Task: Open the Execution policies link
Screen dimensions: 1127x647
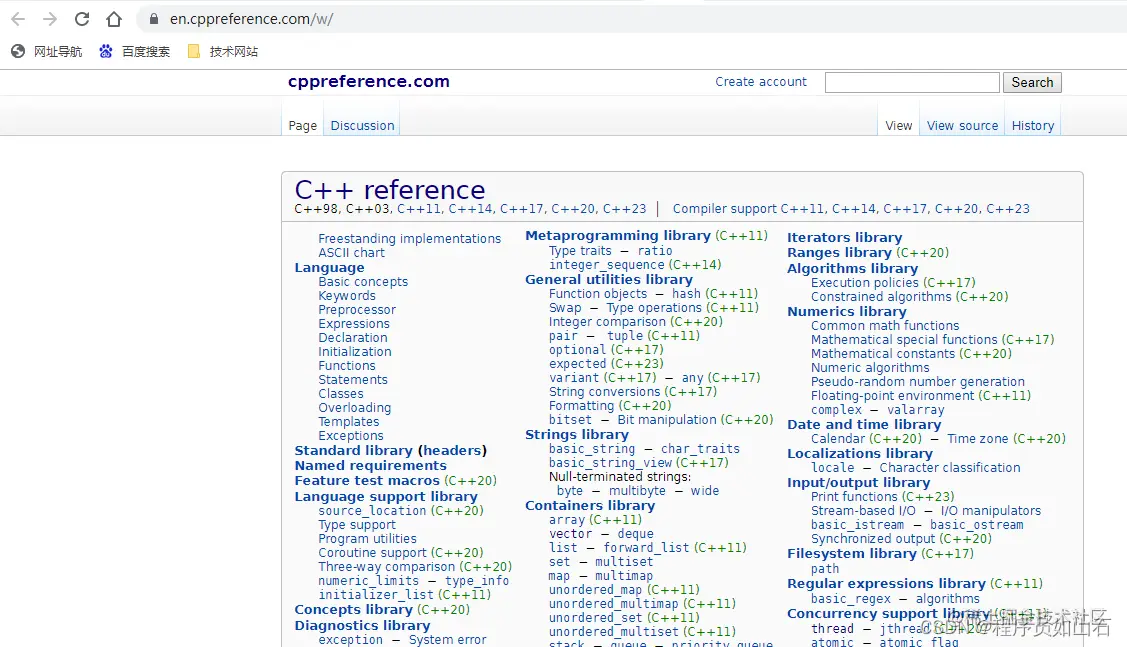Action: pos(865,283)
